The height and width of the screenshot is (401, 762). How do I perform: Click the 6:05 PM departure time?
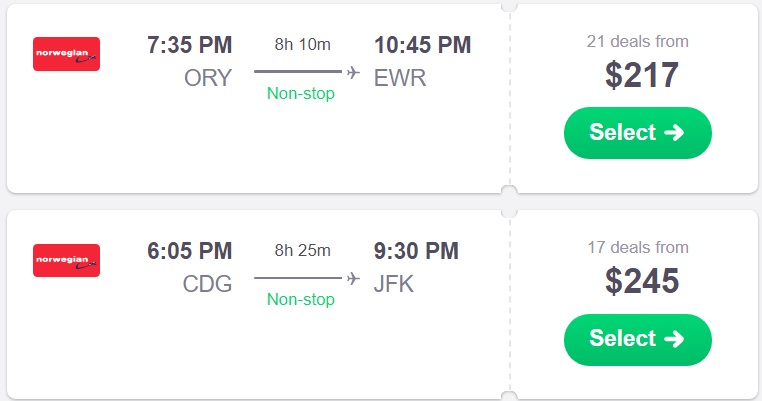189,251
